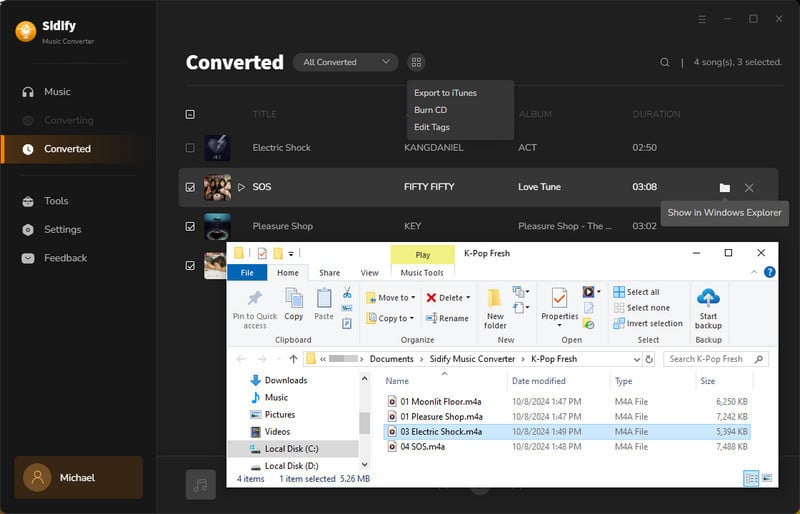The height and width of the screenshot is (514, 800).
Task: Open the File tab in Explorer
Action: [x=247, y=273]
